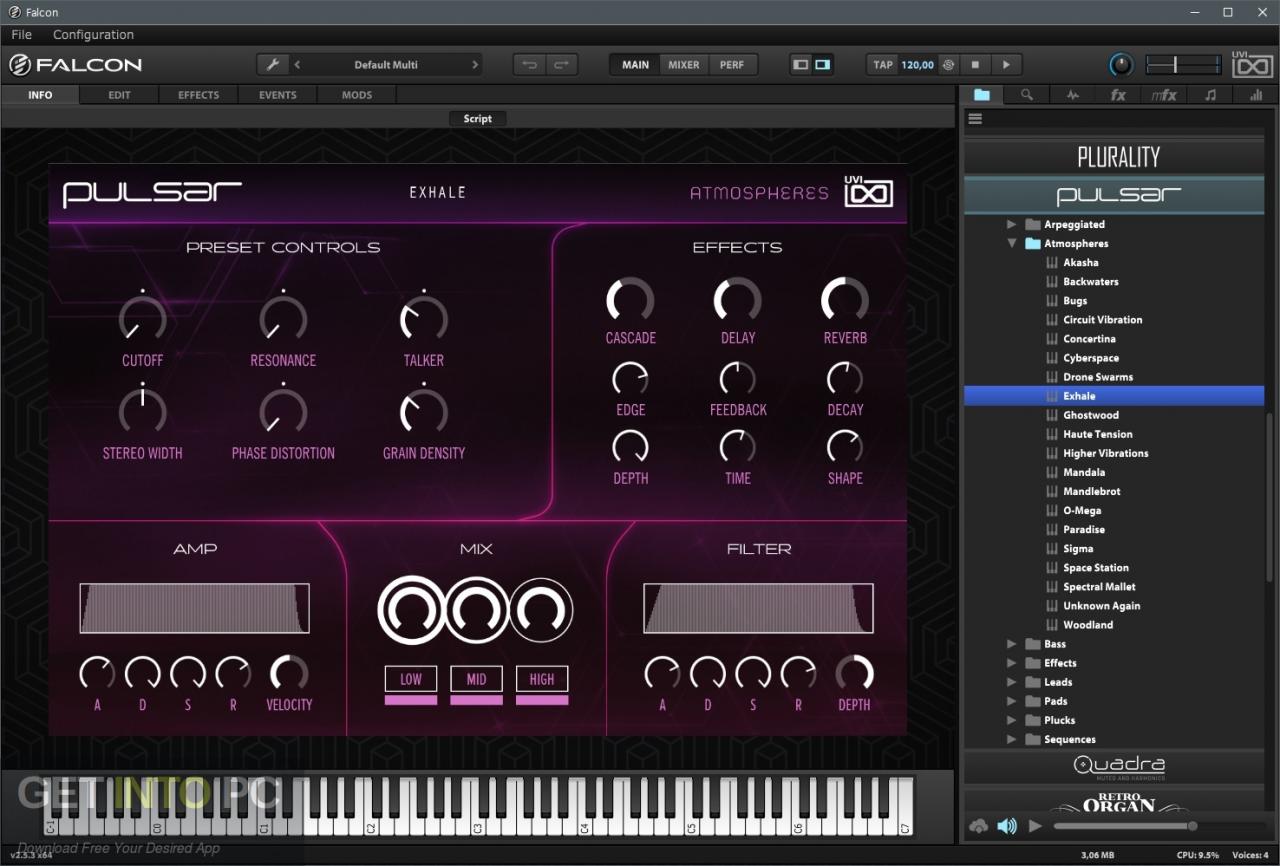Go to previous multi preset arrow

tap(297, 64)
